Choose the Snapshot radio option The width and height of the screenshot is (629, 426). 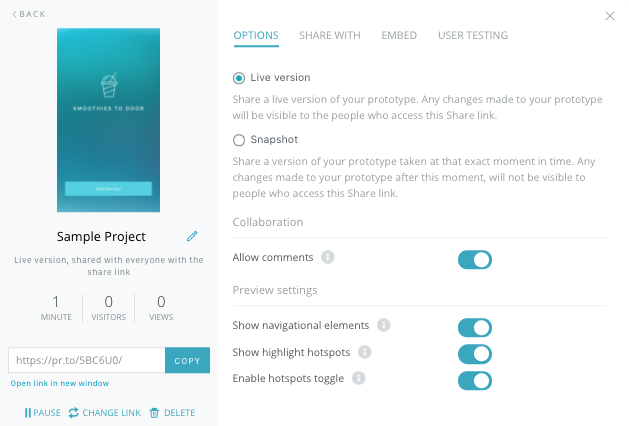point(239,140)
